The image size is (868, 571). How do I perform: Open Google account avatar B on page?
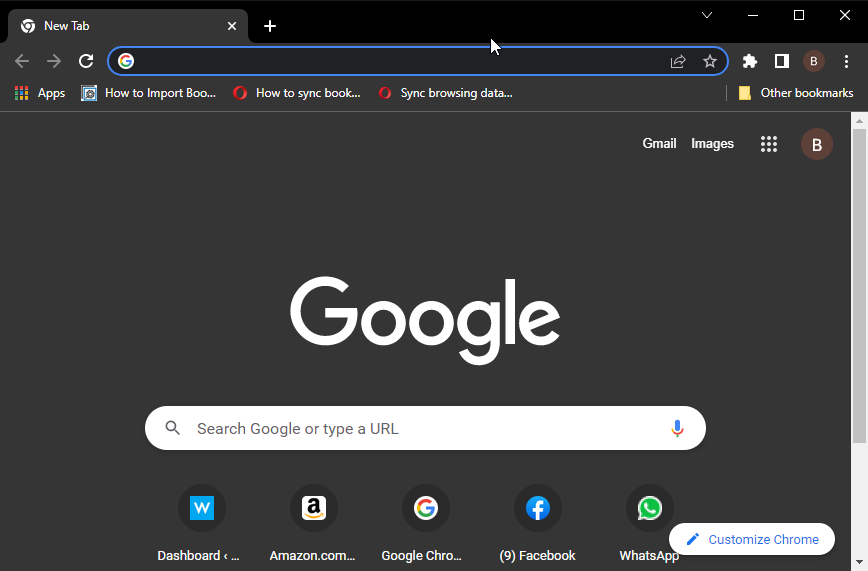pyautogui.click(x=817, y=144)
